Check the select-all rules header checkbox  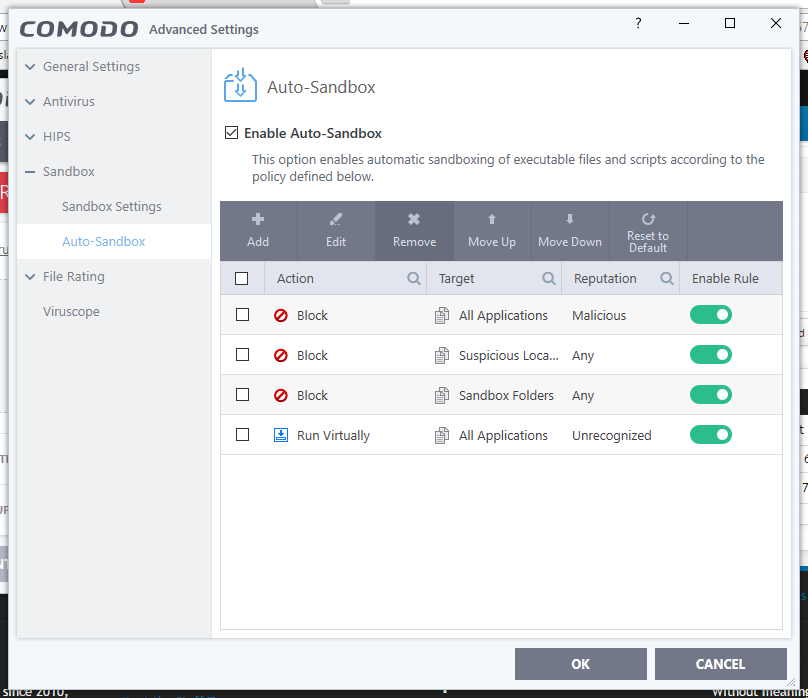pos(241,279)
